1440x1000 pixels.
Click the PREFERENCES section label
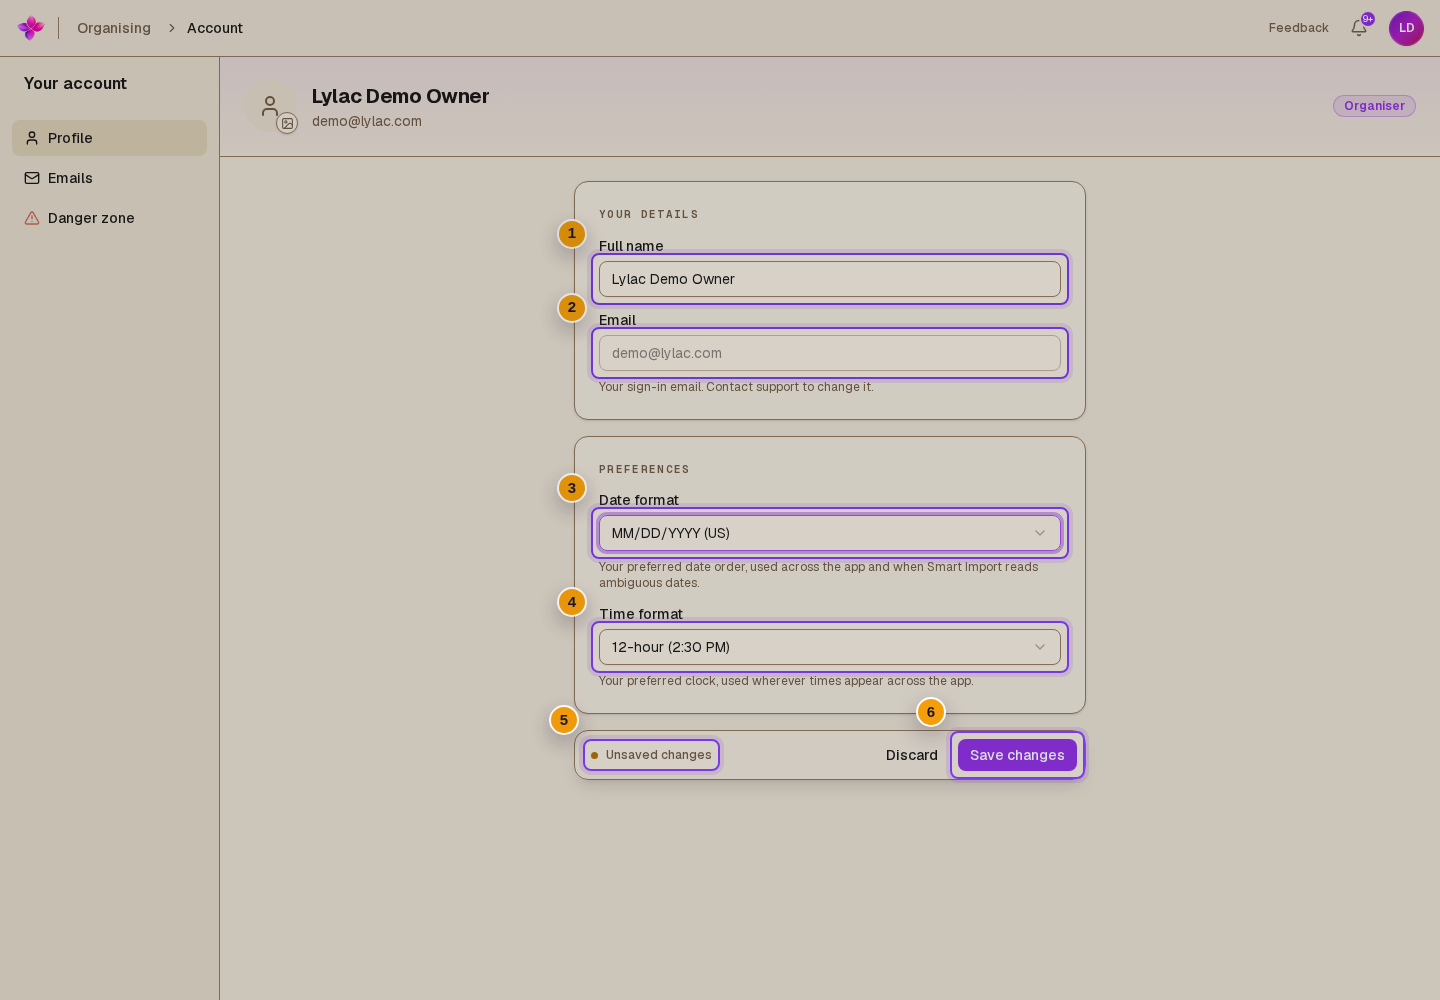pyautogui.click(x=644, y=470)
